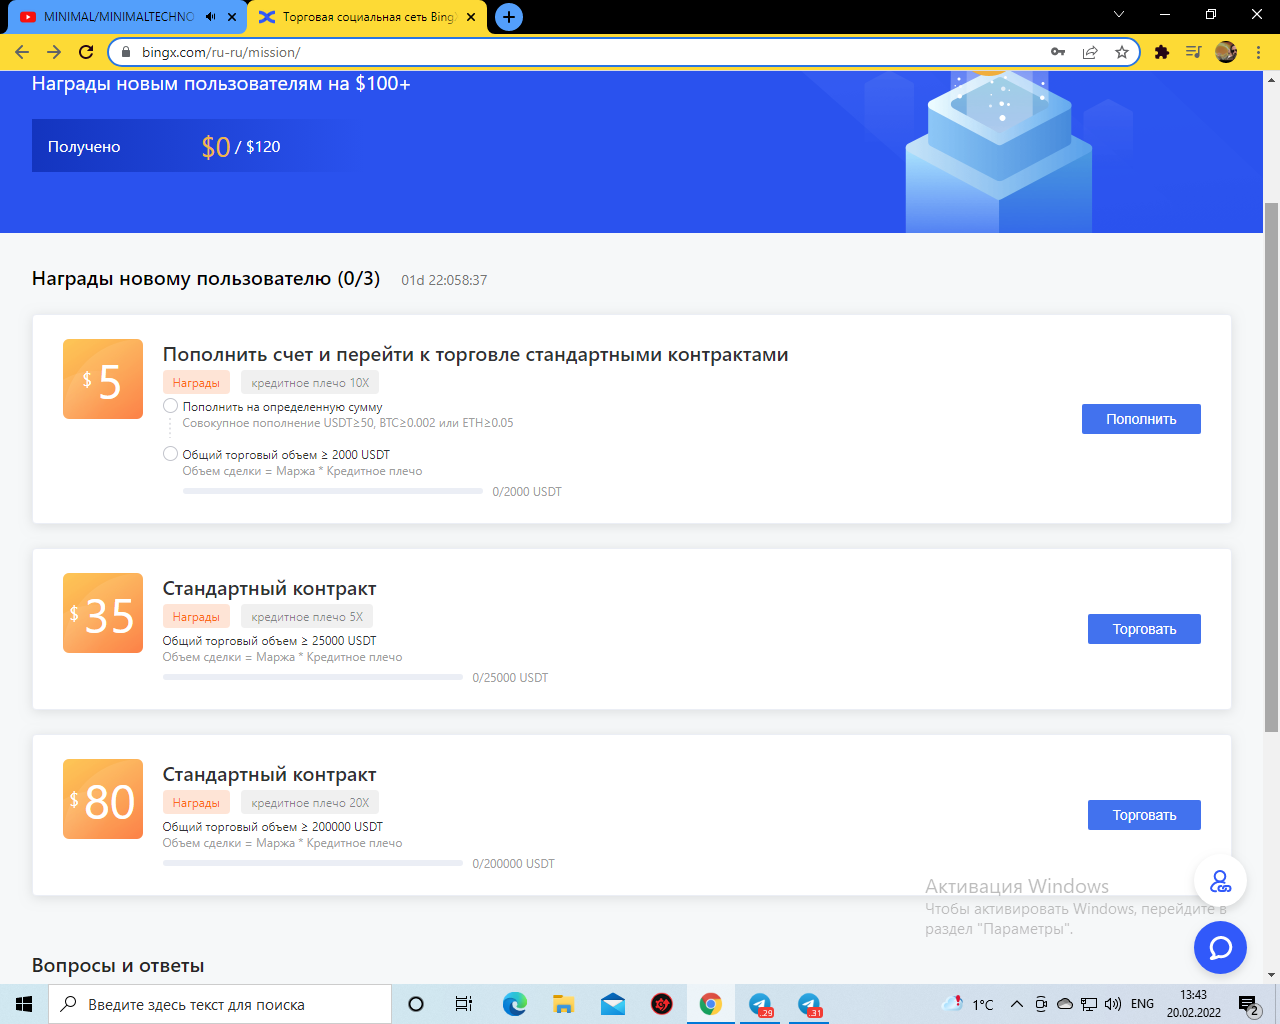Open saved passwords key icon
This screenshot has width=1280, height=1024.
[1058, 52]
